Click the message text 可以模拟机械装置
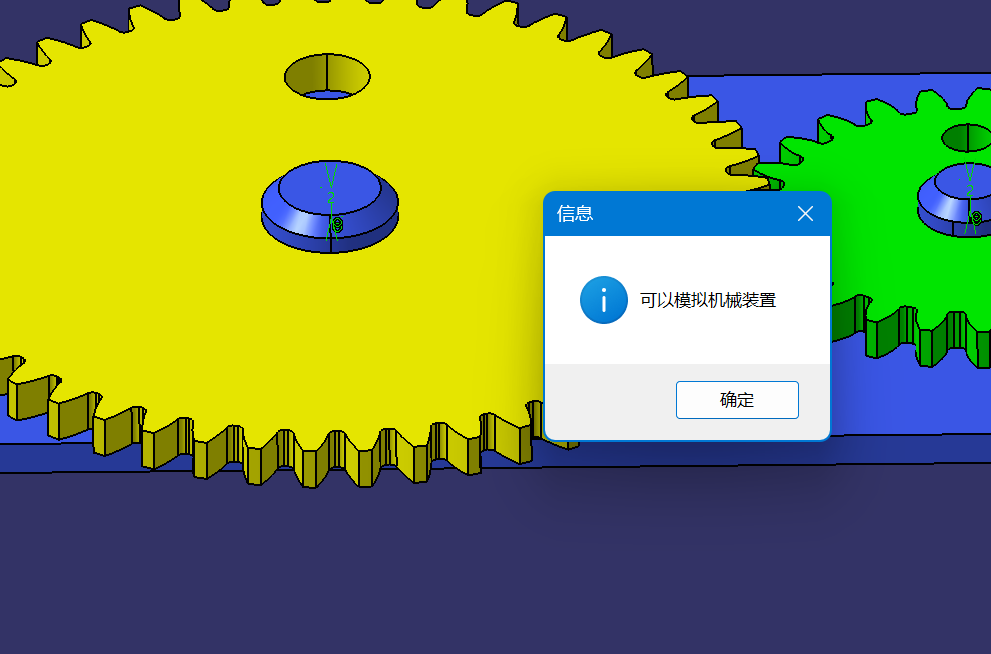 point(708,300)
